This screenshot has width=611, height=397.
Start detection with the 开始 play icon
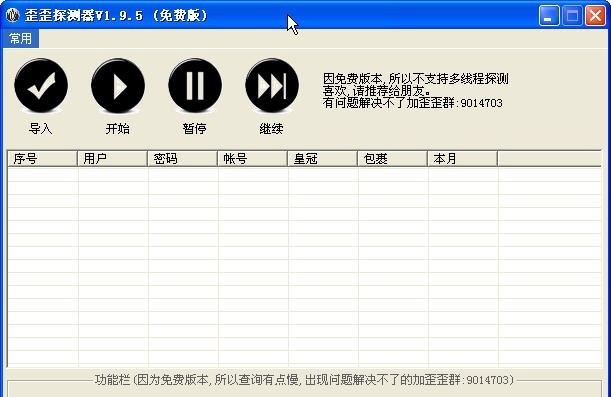pyautogui.click(x=118, y=86)
